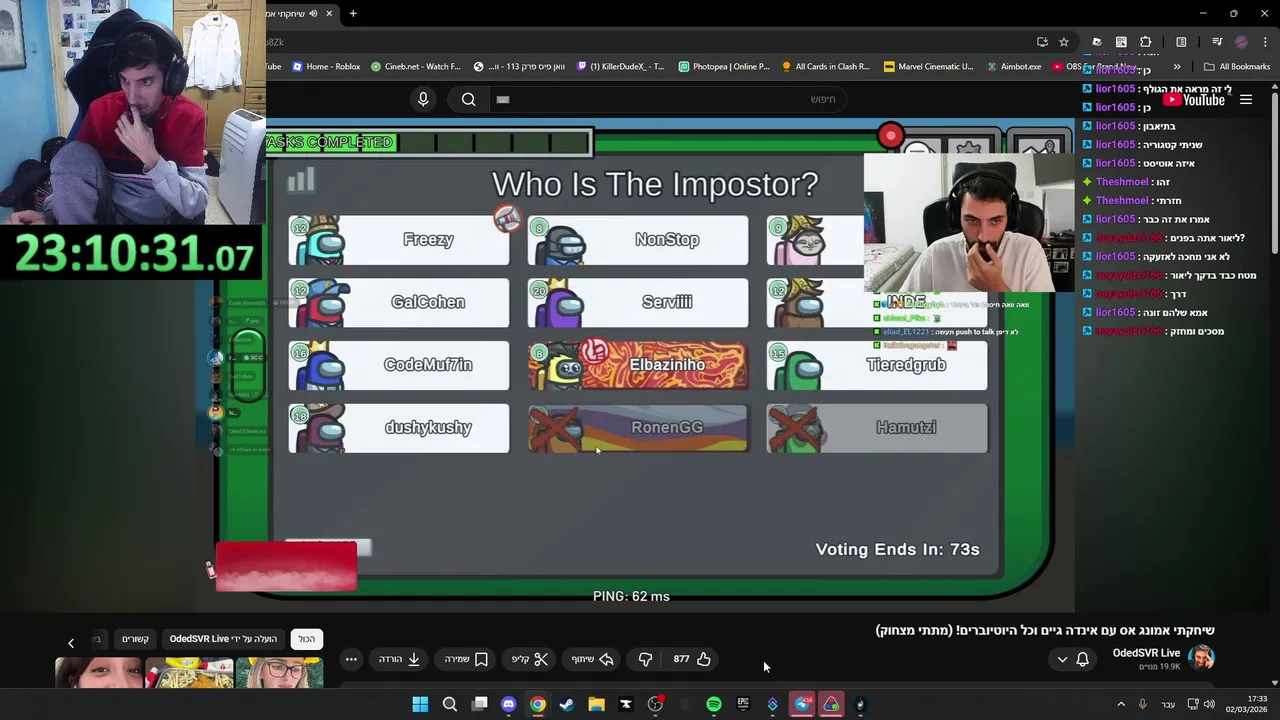
Task: Open a new browser tab with plus
Action: click(353, 13)
